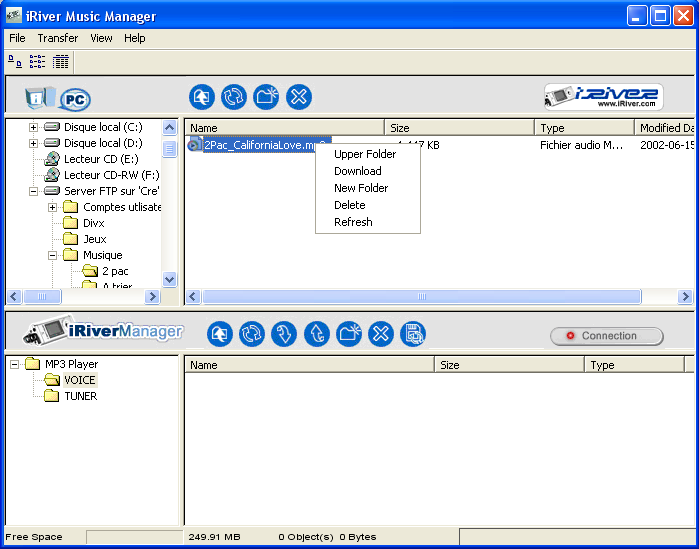
Task: Choose Download in context menu
Action: tap(368, 171)
